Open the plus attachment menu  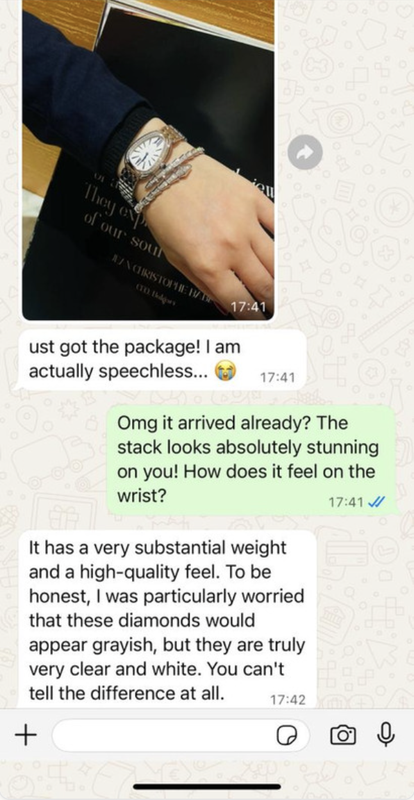(26, 735)
